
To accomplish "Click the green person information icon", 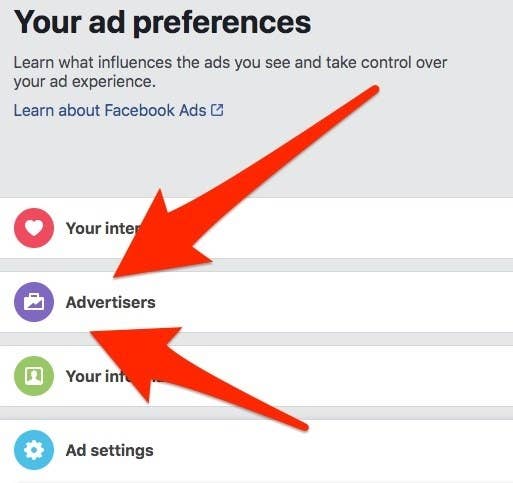I will [x=34, y=376].
